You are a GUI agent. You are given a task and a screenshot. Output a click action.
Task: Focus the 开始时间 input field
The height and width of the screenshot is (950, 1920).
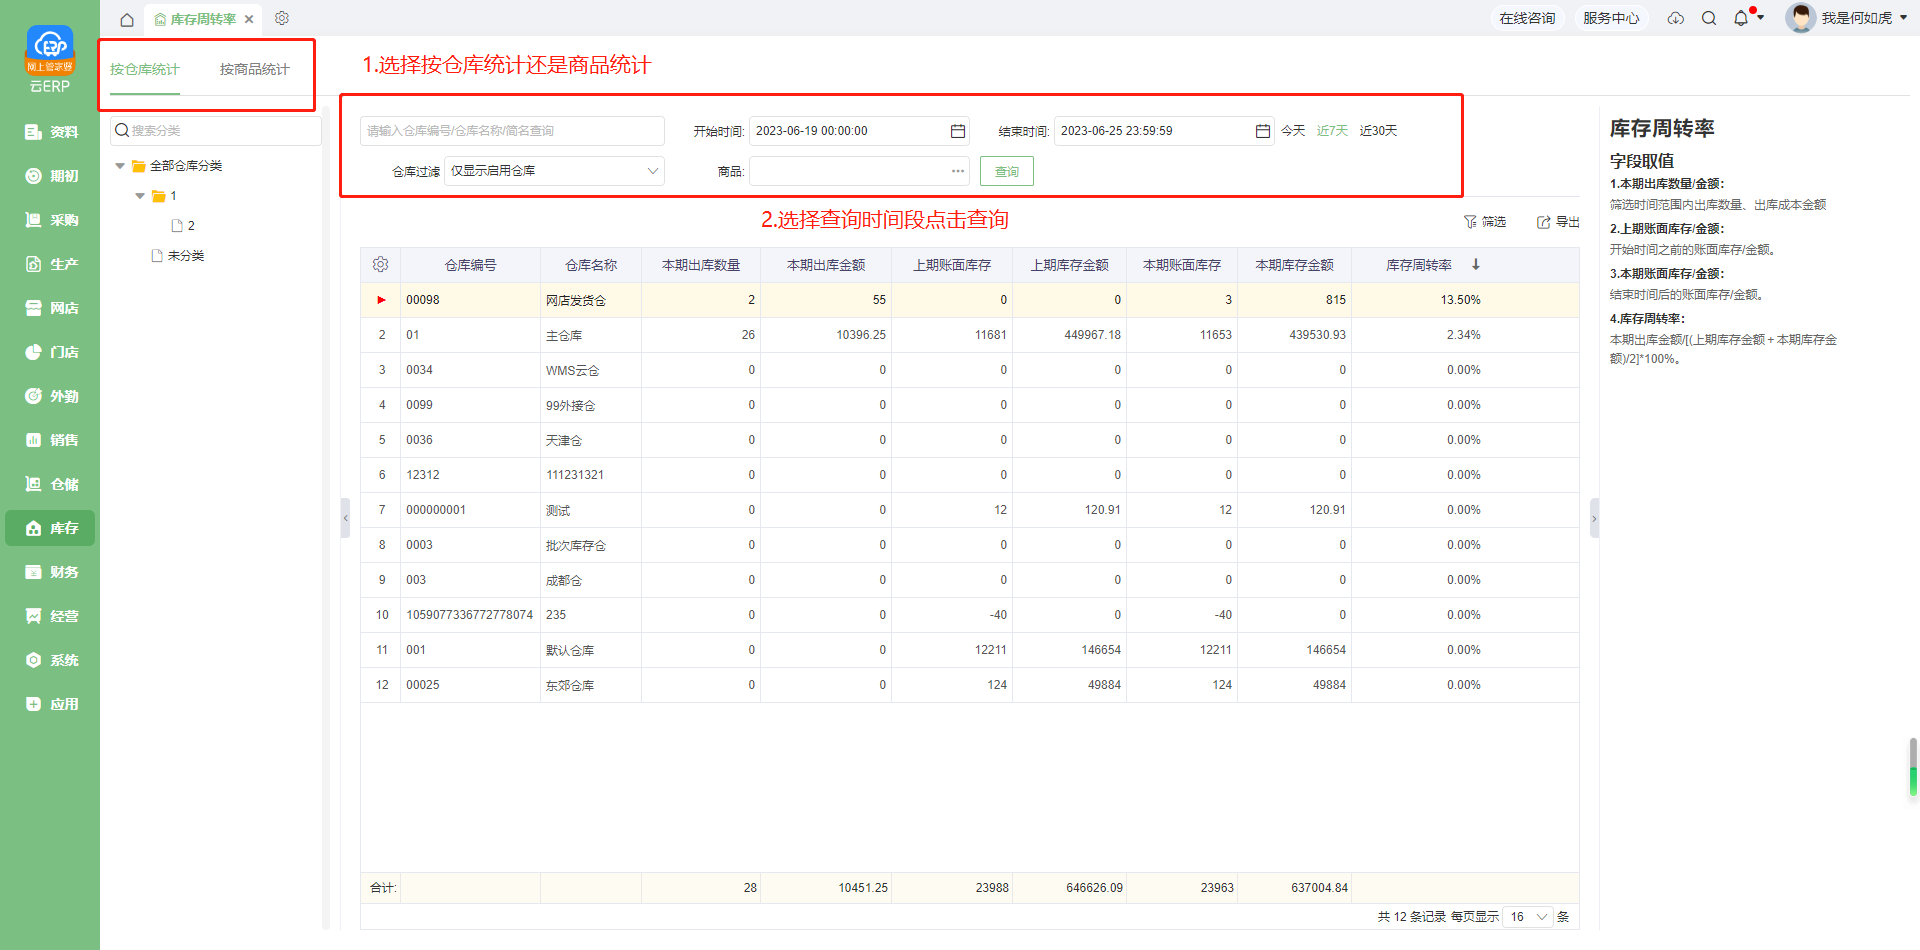pyautogui.click(x=859, y=131)
